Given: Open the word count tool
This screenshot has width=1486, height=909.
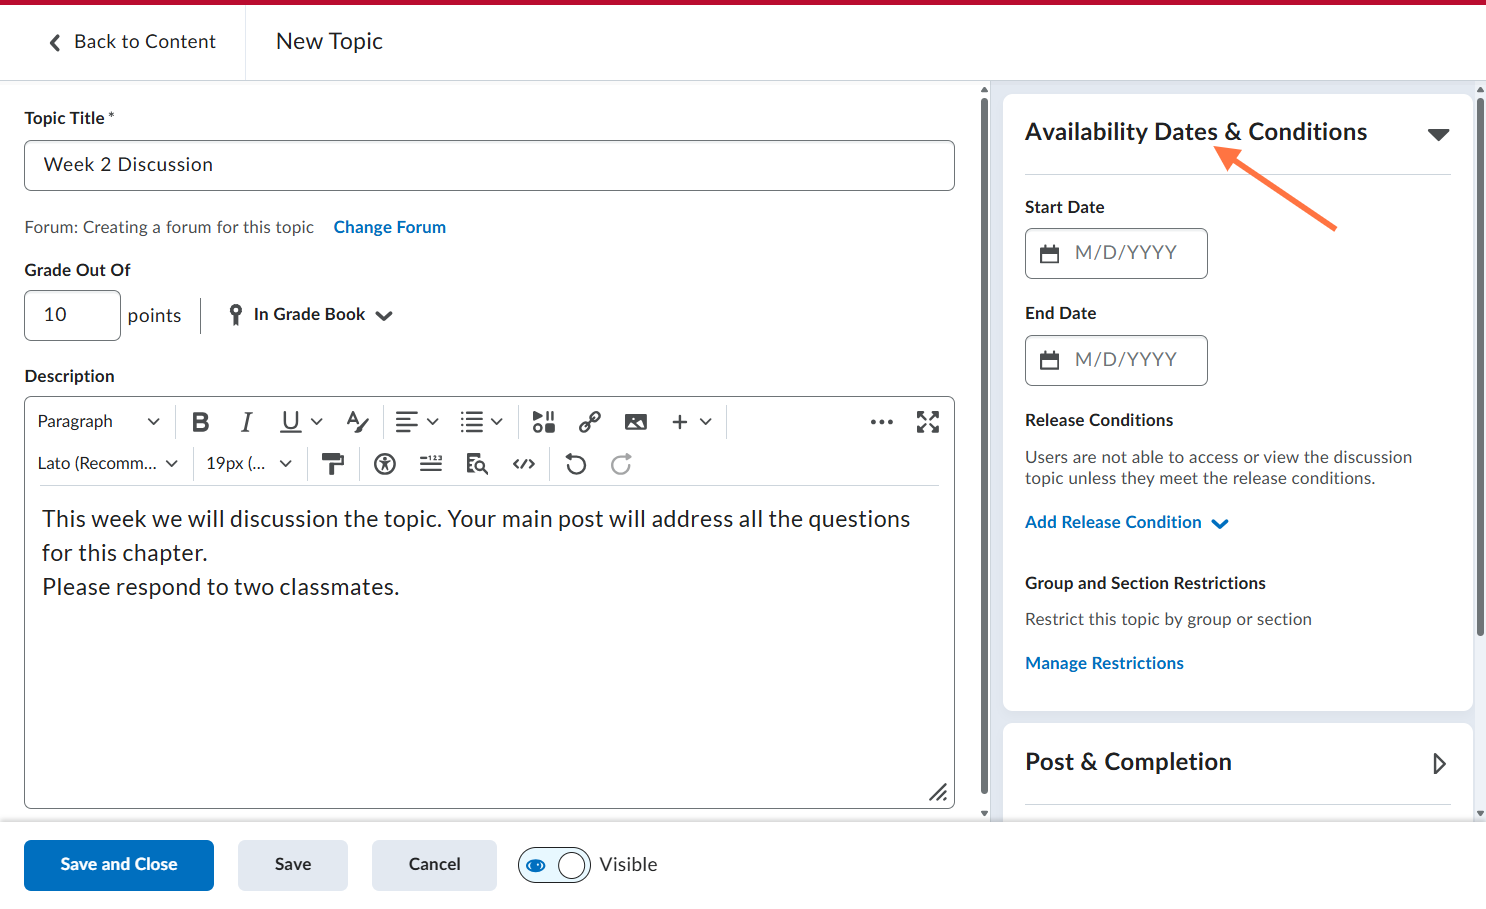Looking at the screenshot, I should 431,464.
